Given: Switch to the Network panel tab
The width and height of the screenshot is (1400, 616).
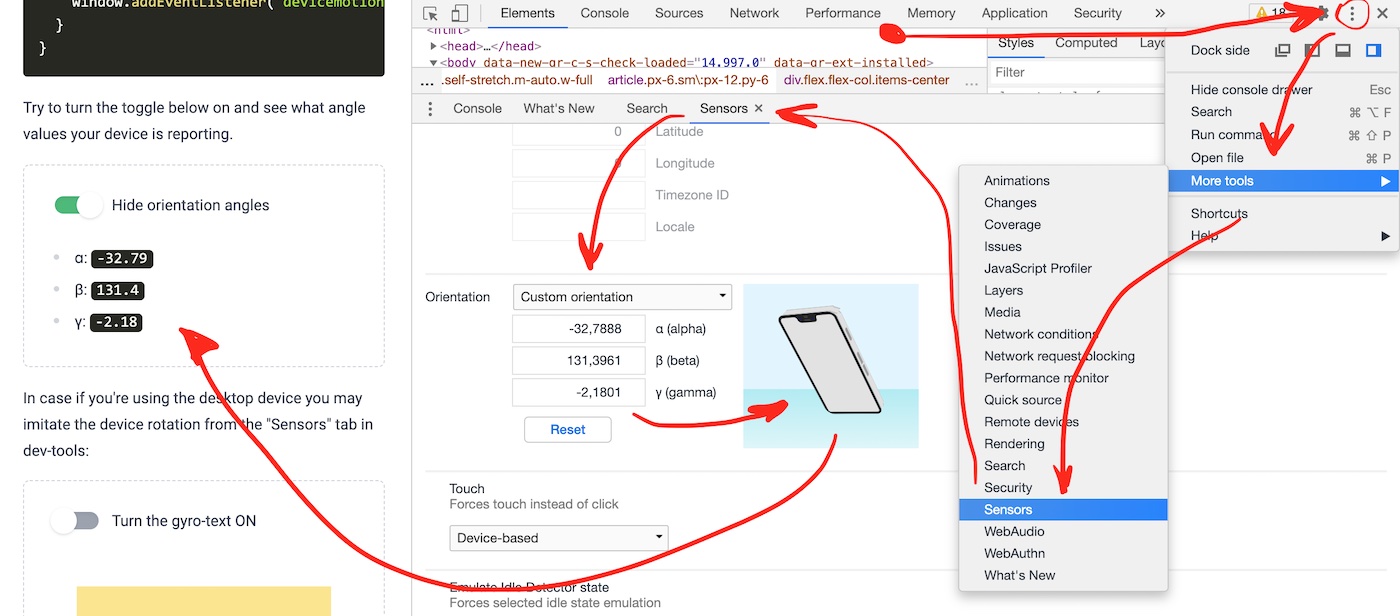Looking at the screenshot, I should coord(753,13).
